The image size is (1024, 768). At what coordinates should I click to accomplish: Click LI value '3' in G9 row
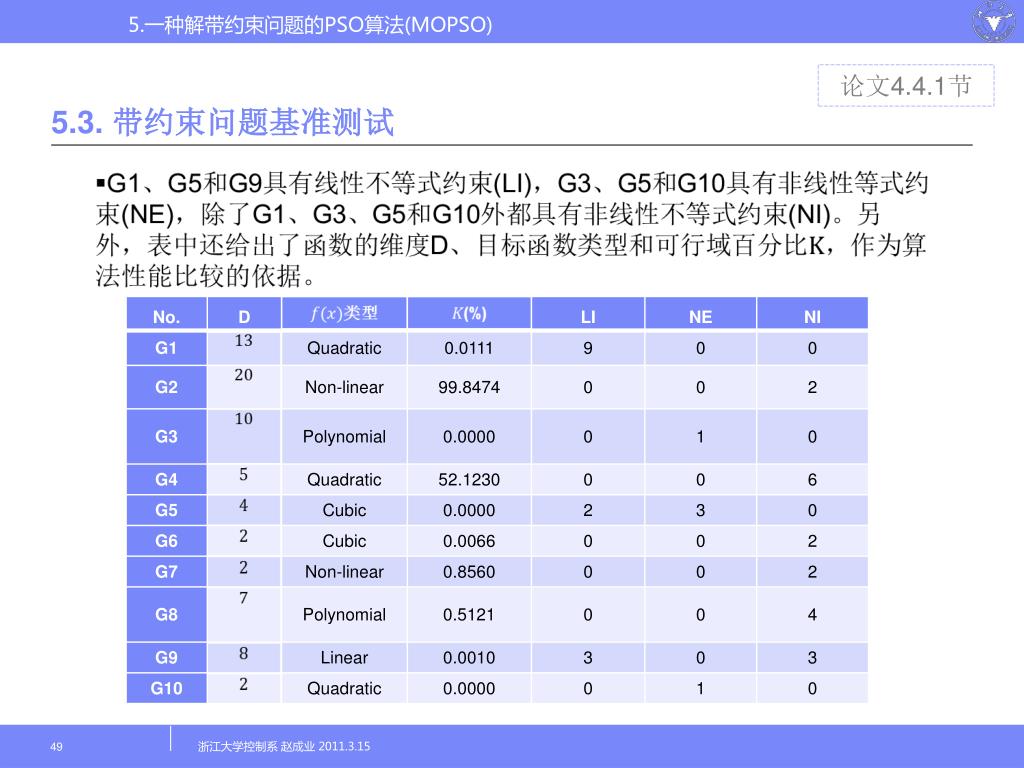pos(588,658)
